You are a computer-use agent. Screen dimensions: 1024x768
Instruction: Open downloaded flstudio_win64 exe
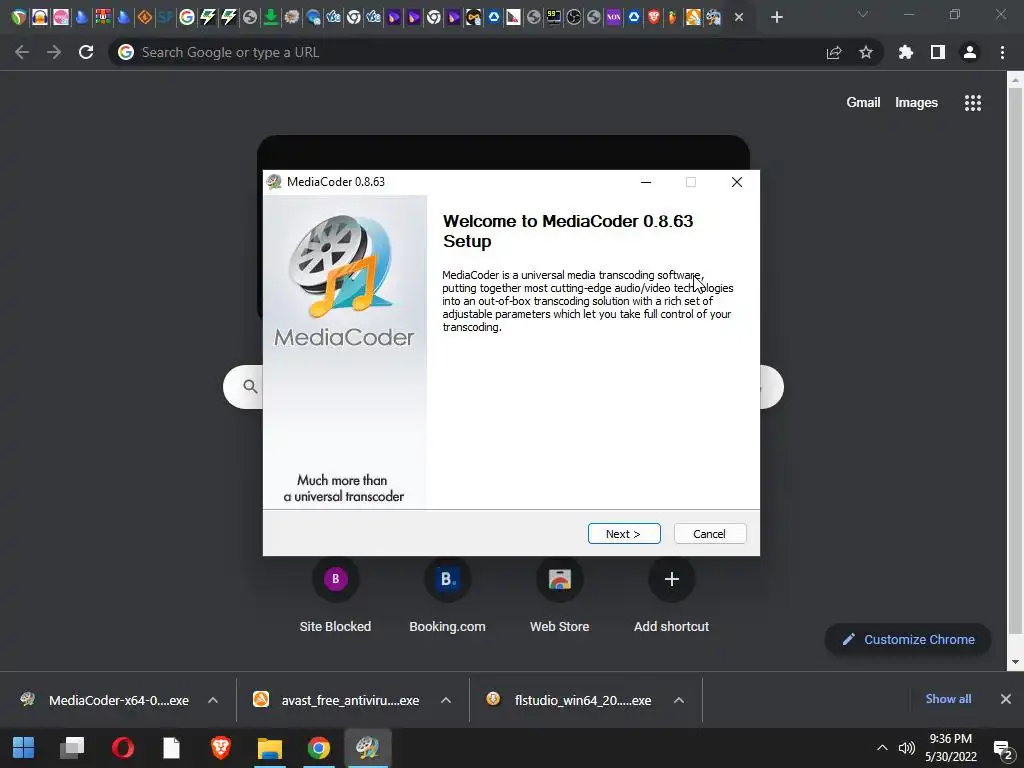point(569,700)
